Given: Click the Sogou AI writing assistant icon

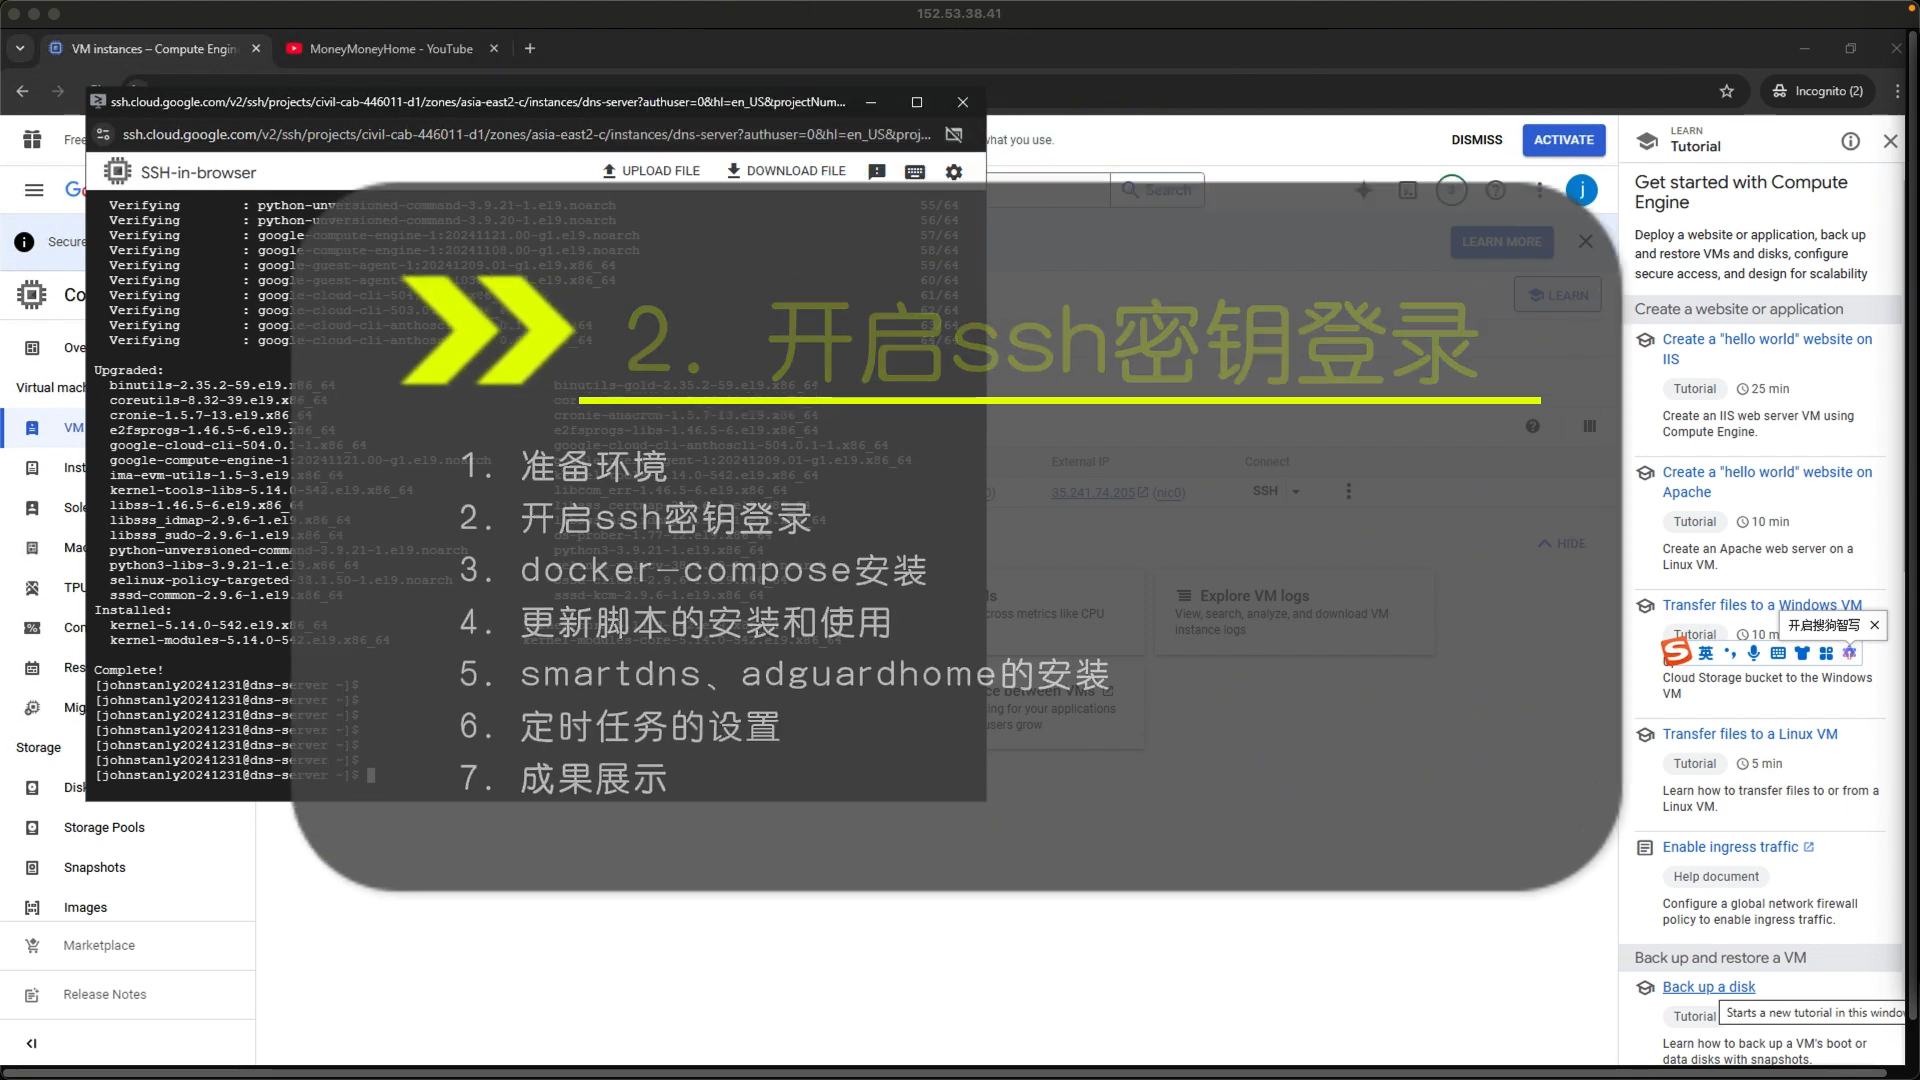Looking at the screenshot, I should coord(1849,653).
